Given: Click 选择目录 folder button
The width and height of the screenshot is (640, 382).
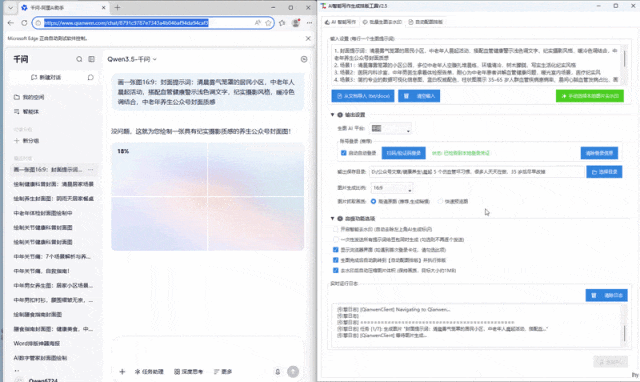Looking at the screenshot, I should pyautogui.click(x=604, y=172).
